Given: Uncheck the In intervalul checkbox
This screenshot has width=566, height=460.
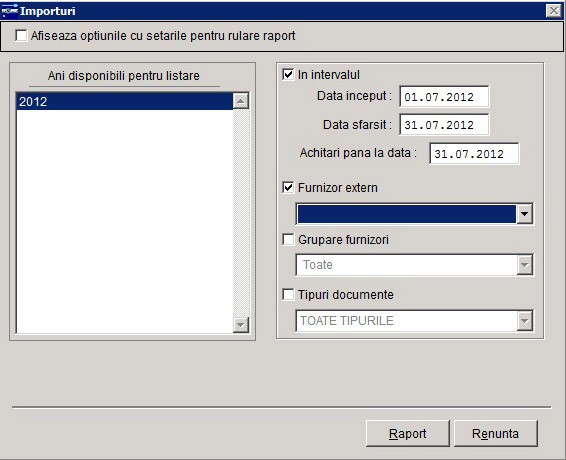Looking at the screenshot, I should point(288,75).
